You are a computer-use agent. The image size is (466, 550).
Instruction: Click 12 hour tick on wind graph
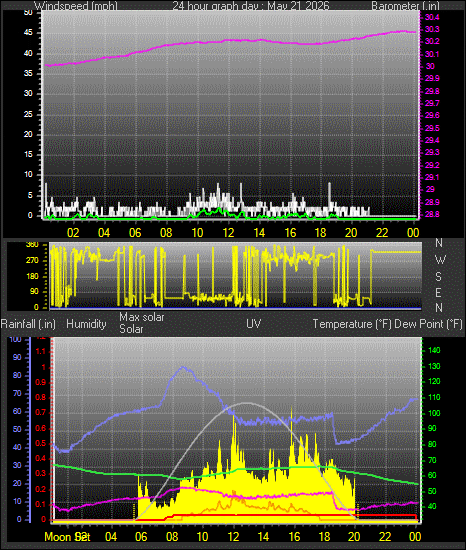[228, 233]
